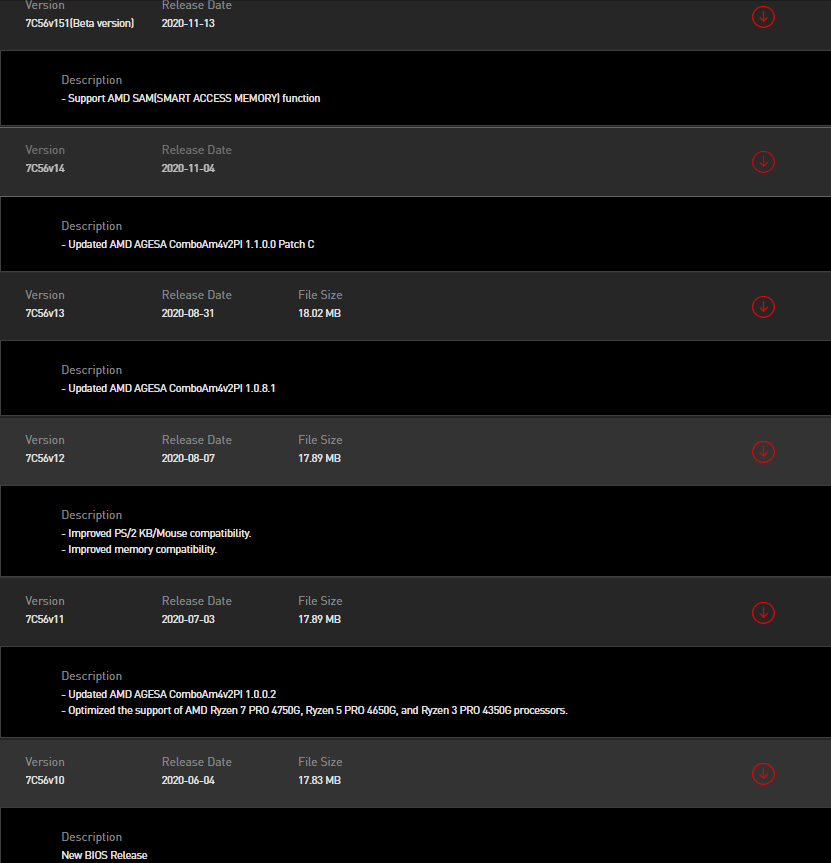
Task: Select version text 7C56v11
Action: [45, 619]
